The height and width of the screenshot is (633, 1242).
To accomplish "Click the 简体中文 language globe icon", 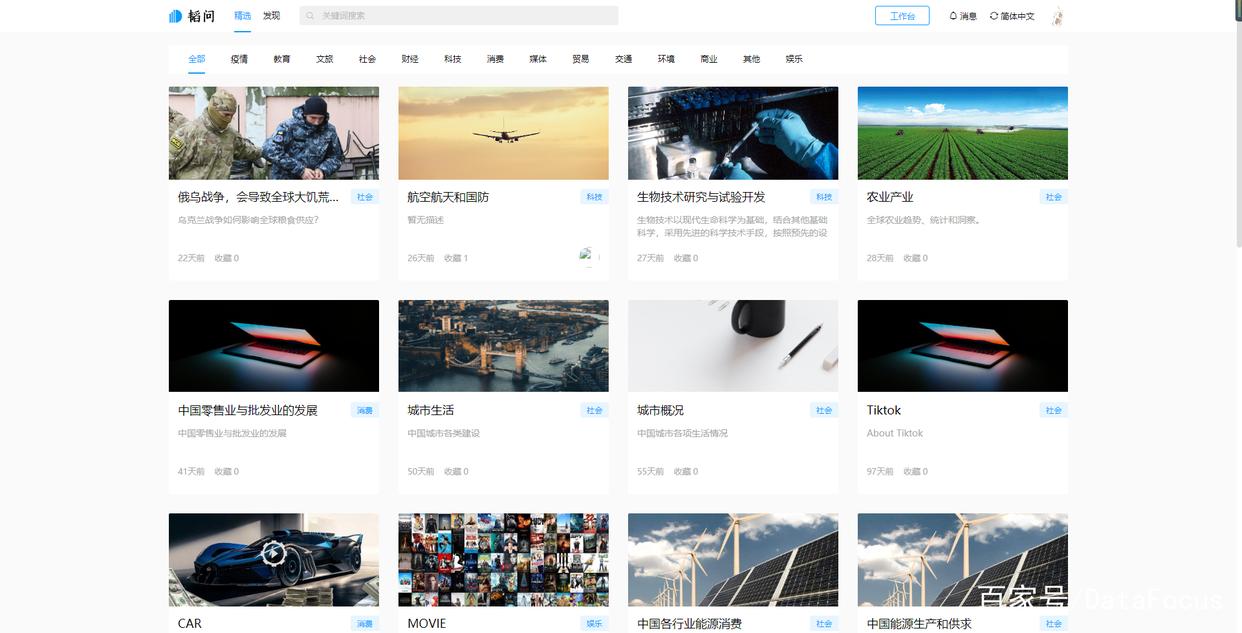I will click(x=992, y=15).
